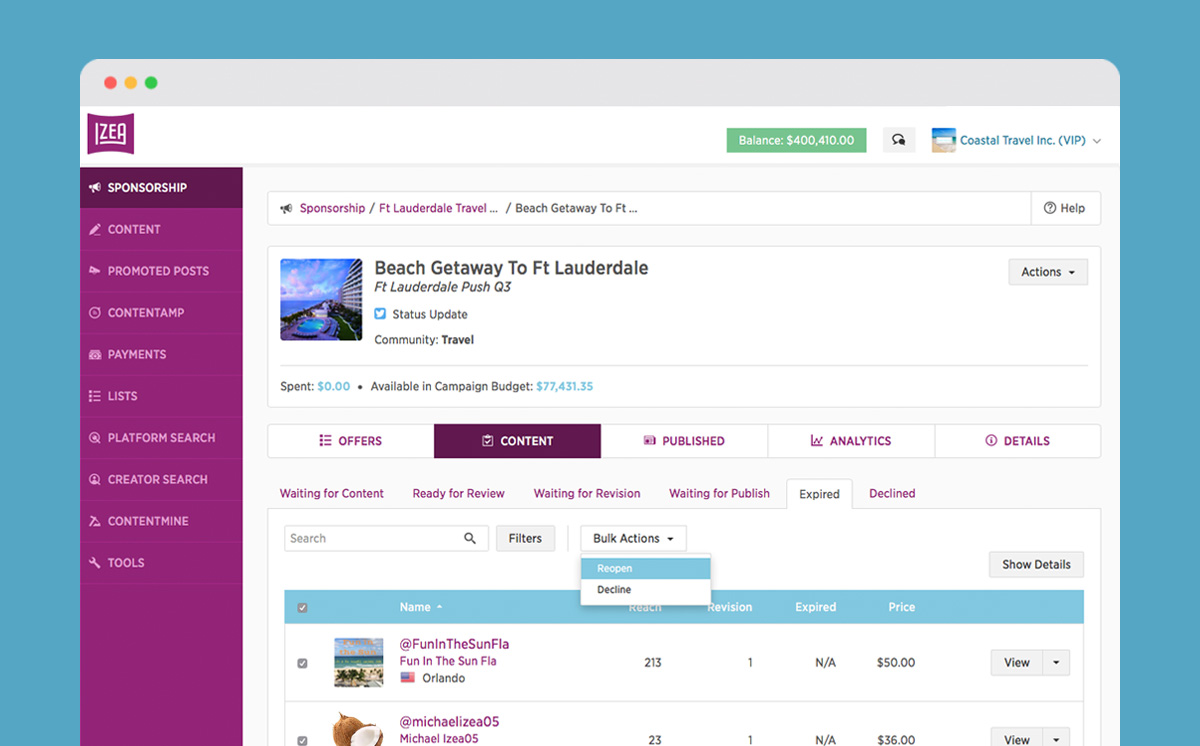Open Payments in the sidebar

pyautogui.click(x=161, y=354)
